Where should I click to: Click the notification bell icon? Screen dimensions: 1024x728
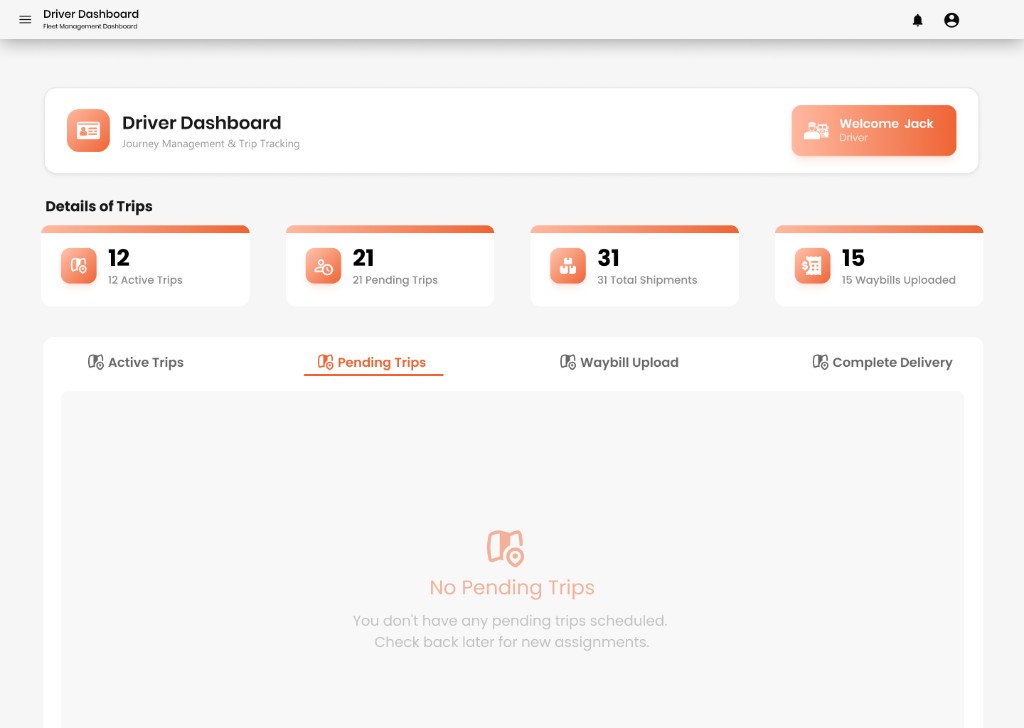tap(918, 20)
